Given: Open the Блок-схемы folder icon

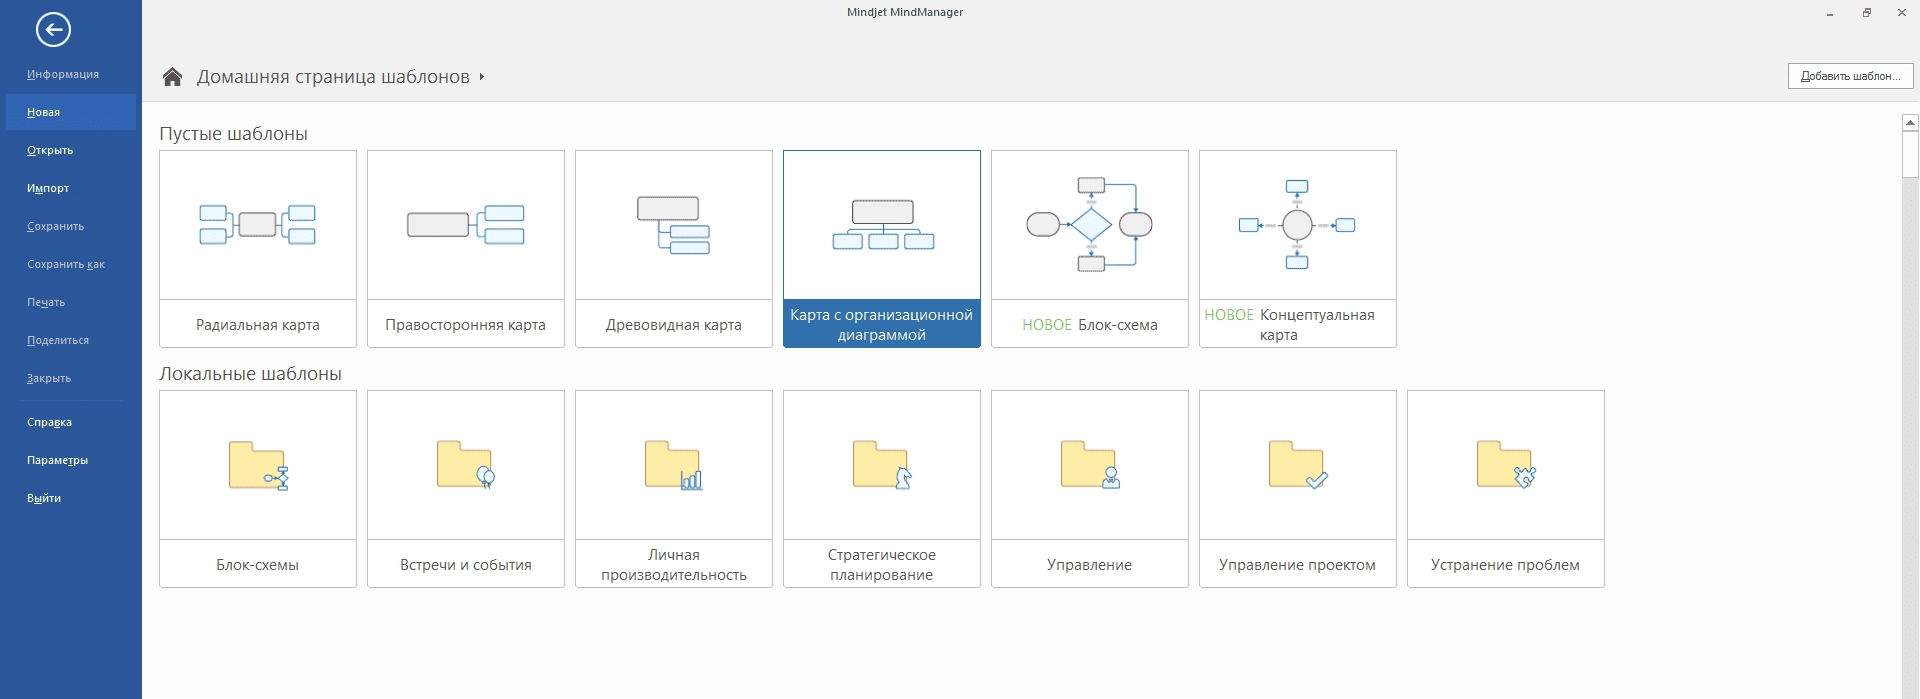Looking at the screenshot, I should [x=258, y=465].
